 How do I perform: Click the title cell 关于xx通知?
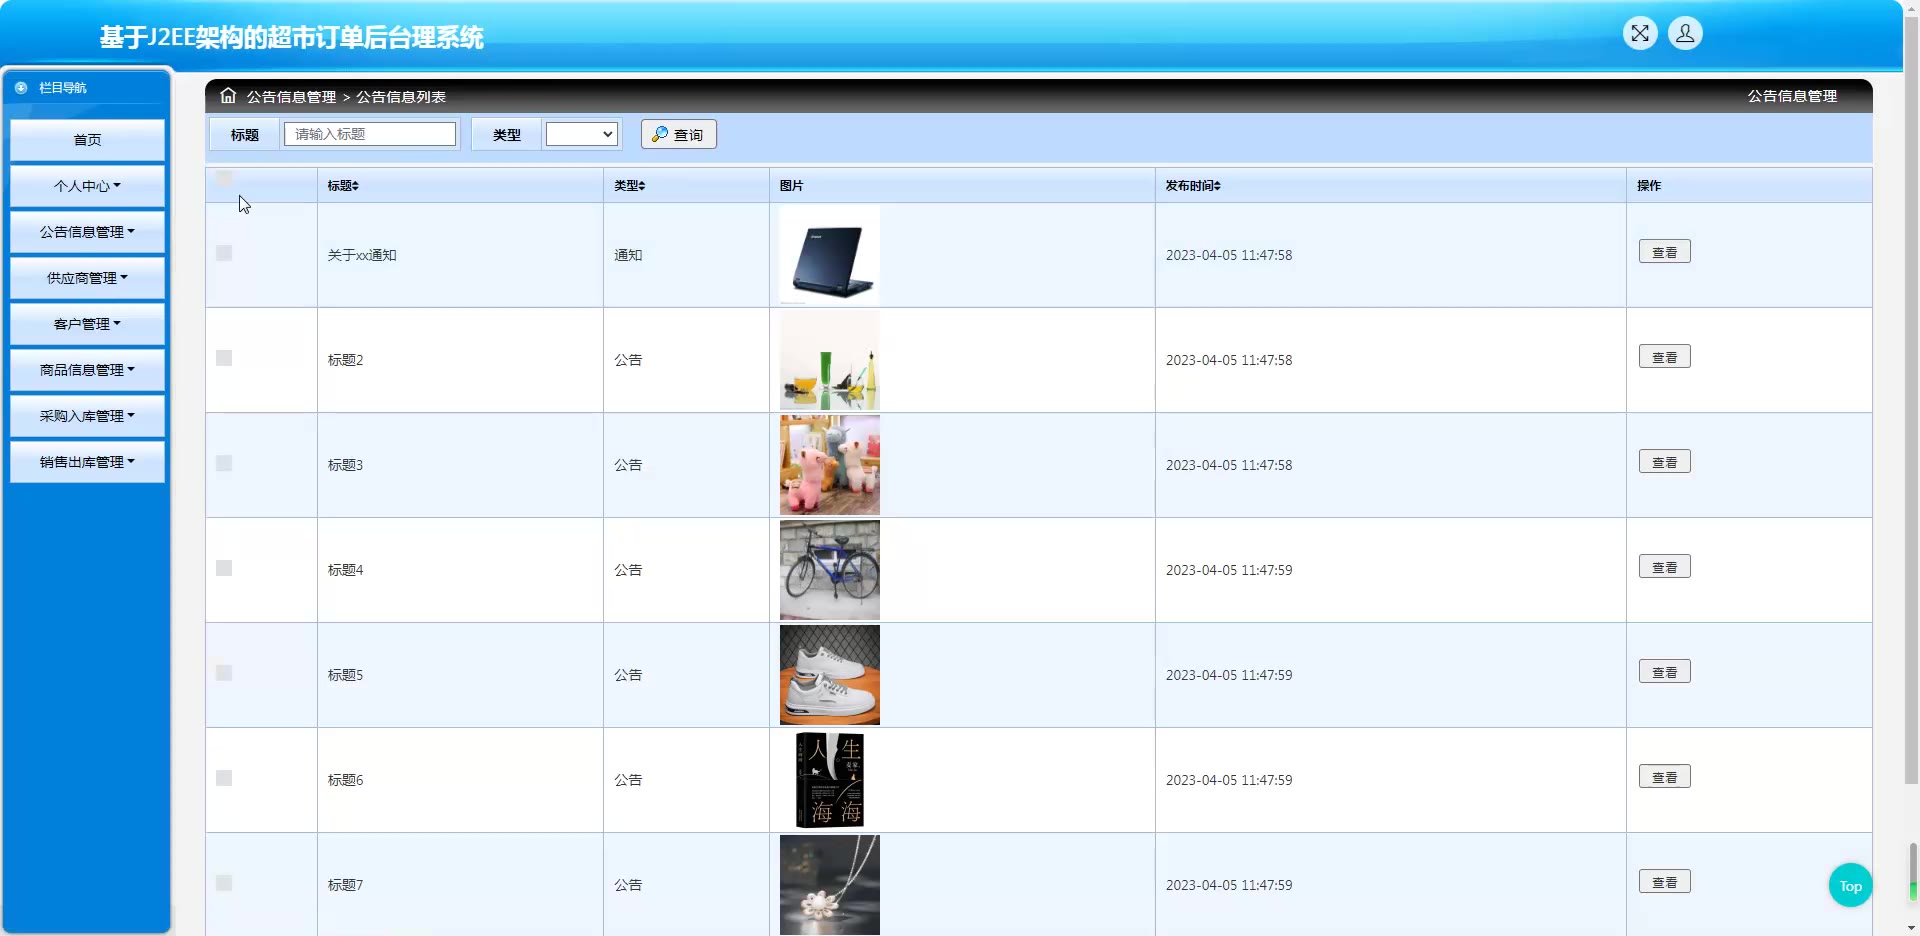[362, 255]
